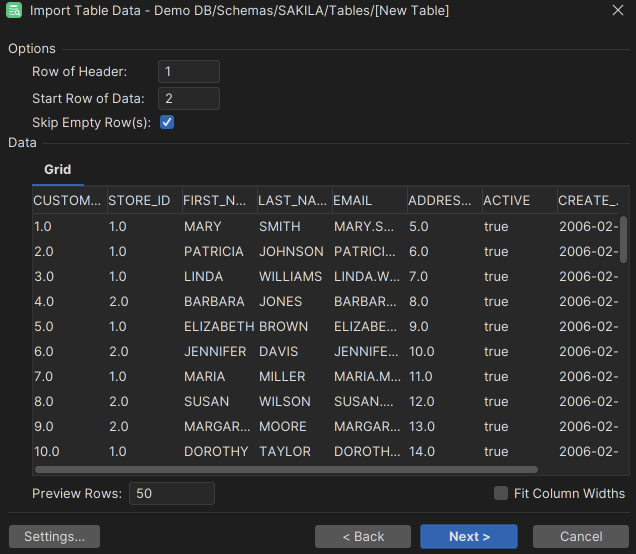Enable Fit Column Widths checkbox

pos(501,493)
